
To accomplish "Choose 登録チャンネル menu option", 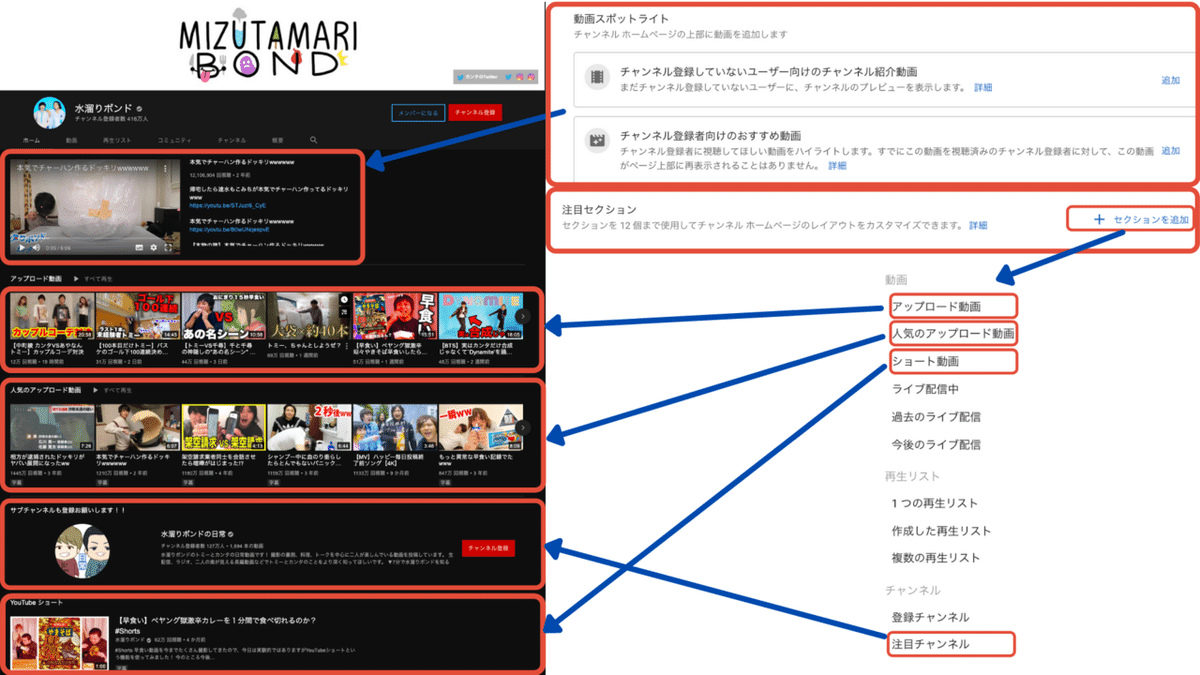I will point(930,617).
